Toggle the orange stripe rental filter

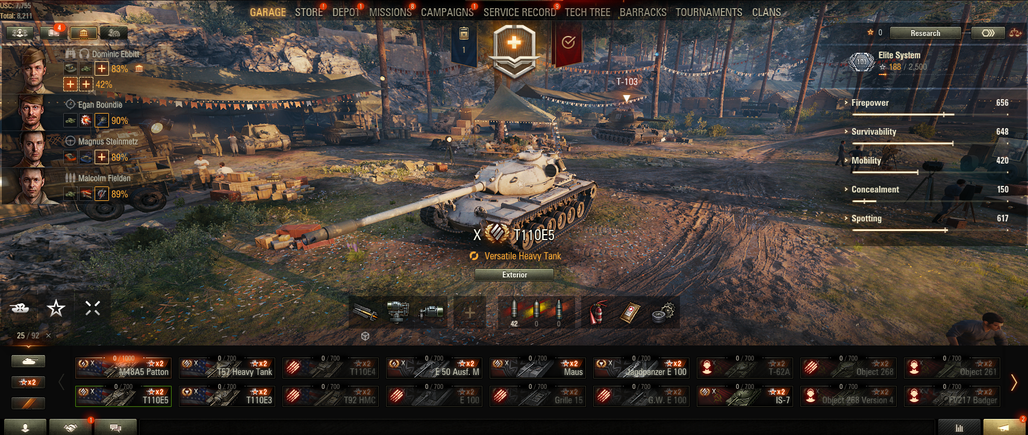pyautogui.click(x=28, y=403)
